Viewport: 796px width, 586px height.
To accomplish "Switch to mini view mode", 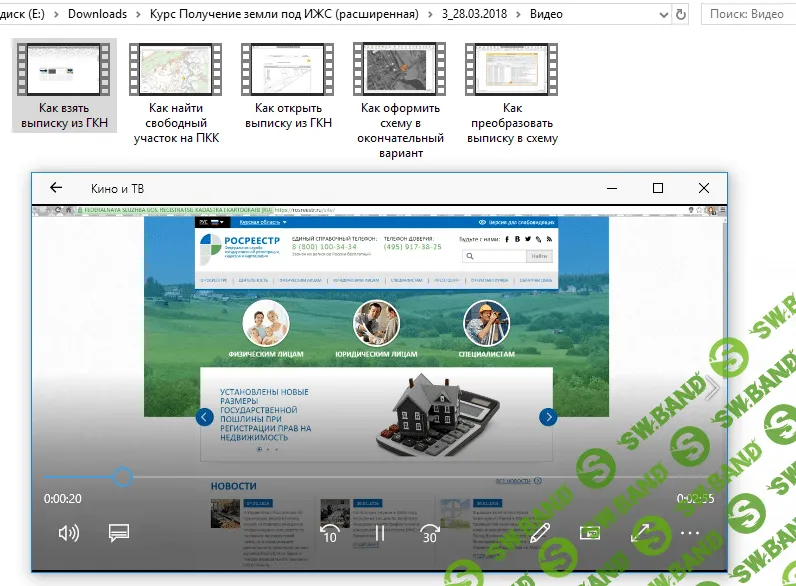I will pyautogui.click(x=591, y=533).
